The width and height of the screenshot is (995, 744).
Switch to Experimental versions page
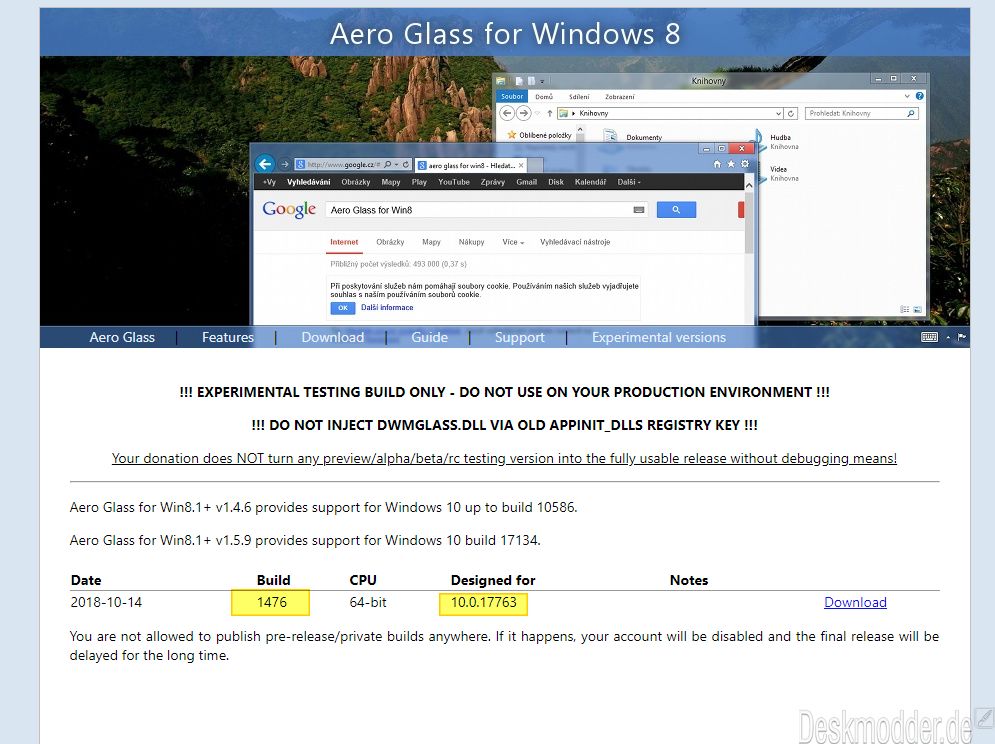[x=659, y=337]
